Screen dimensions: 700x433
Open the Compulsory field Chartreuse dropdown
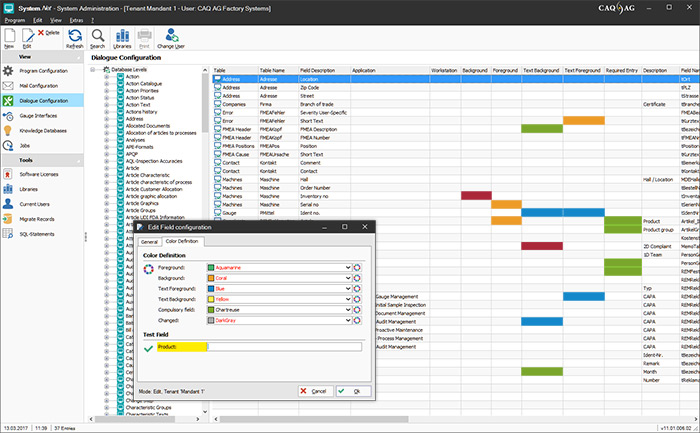pos(347,310)
